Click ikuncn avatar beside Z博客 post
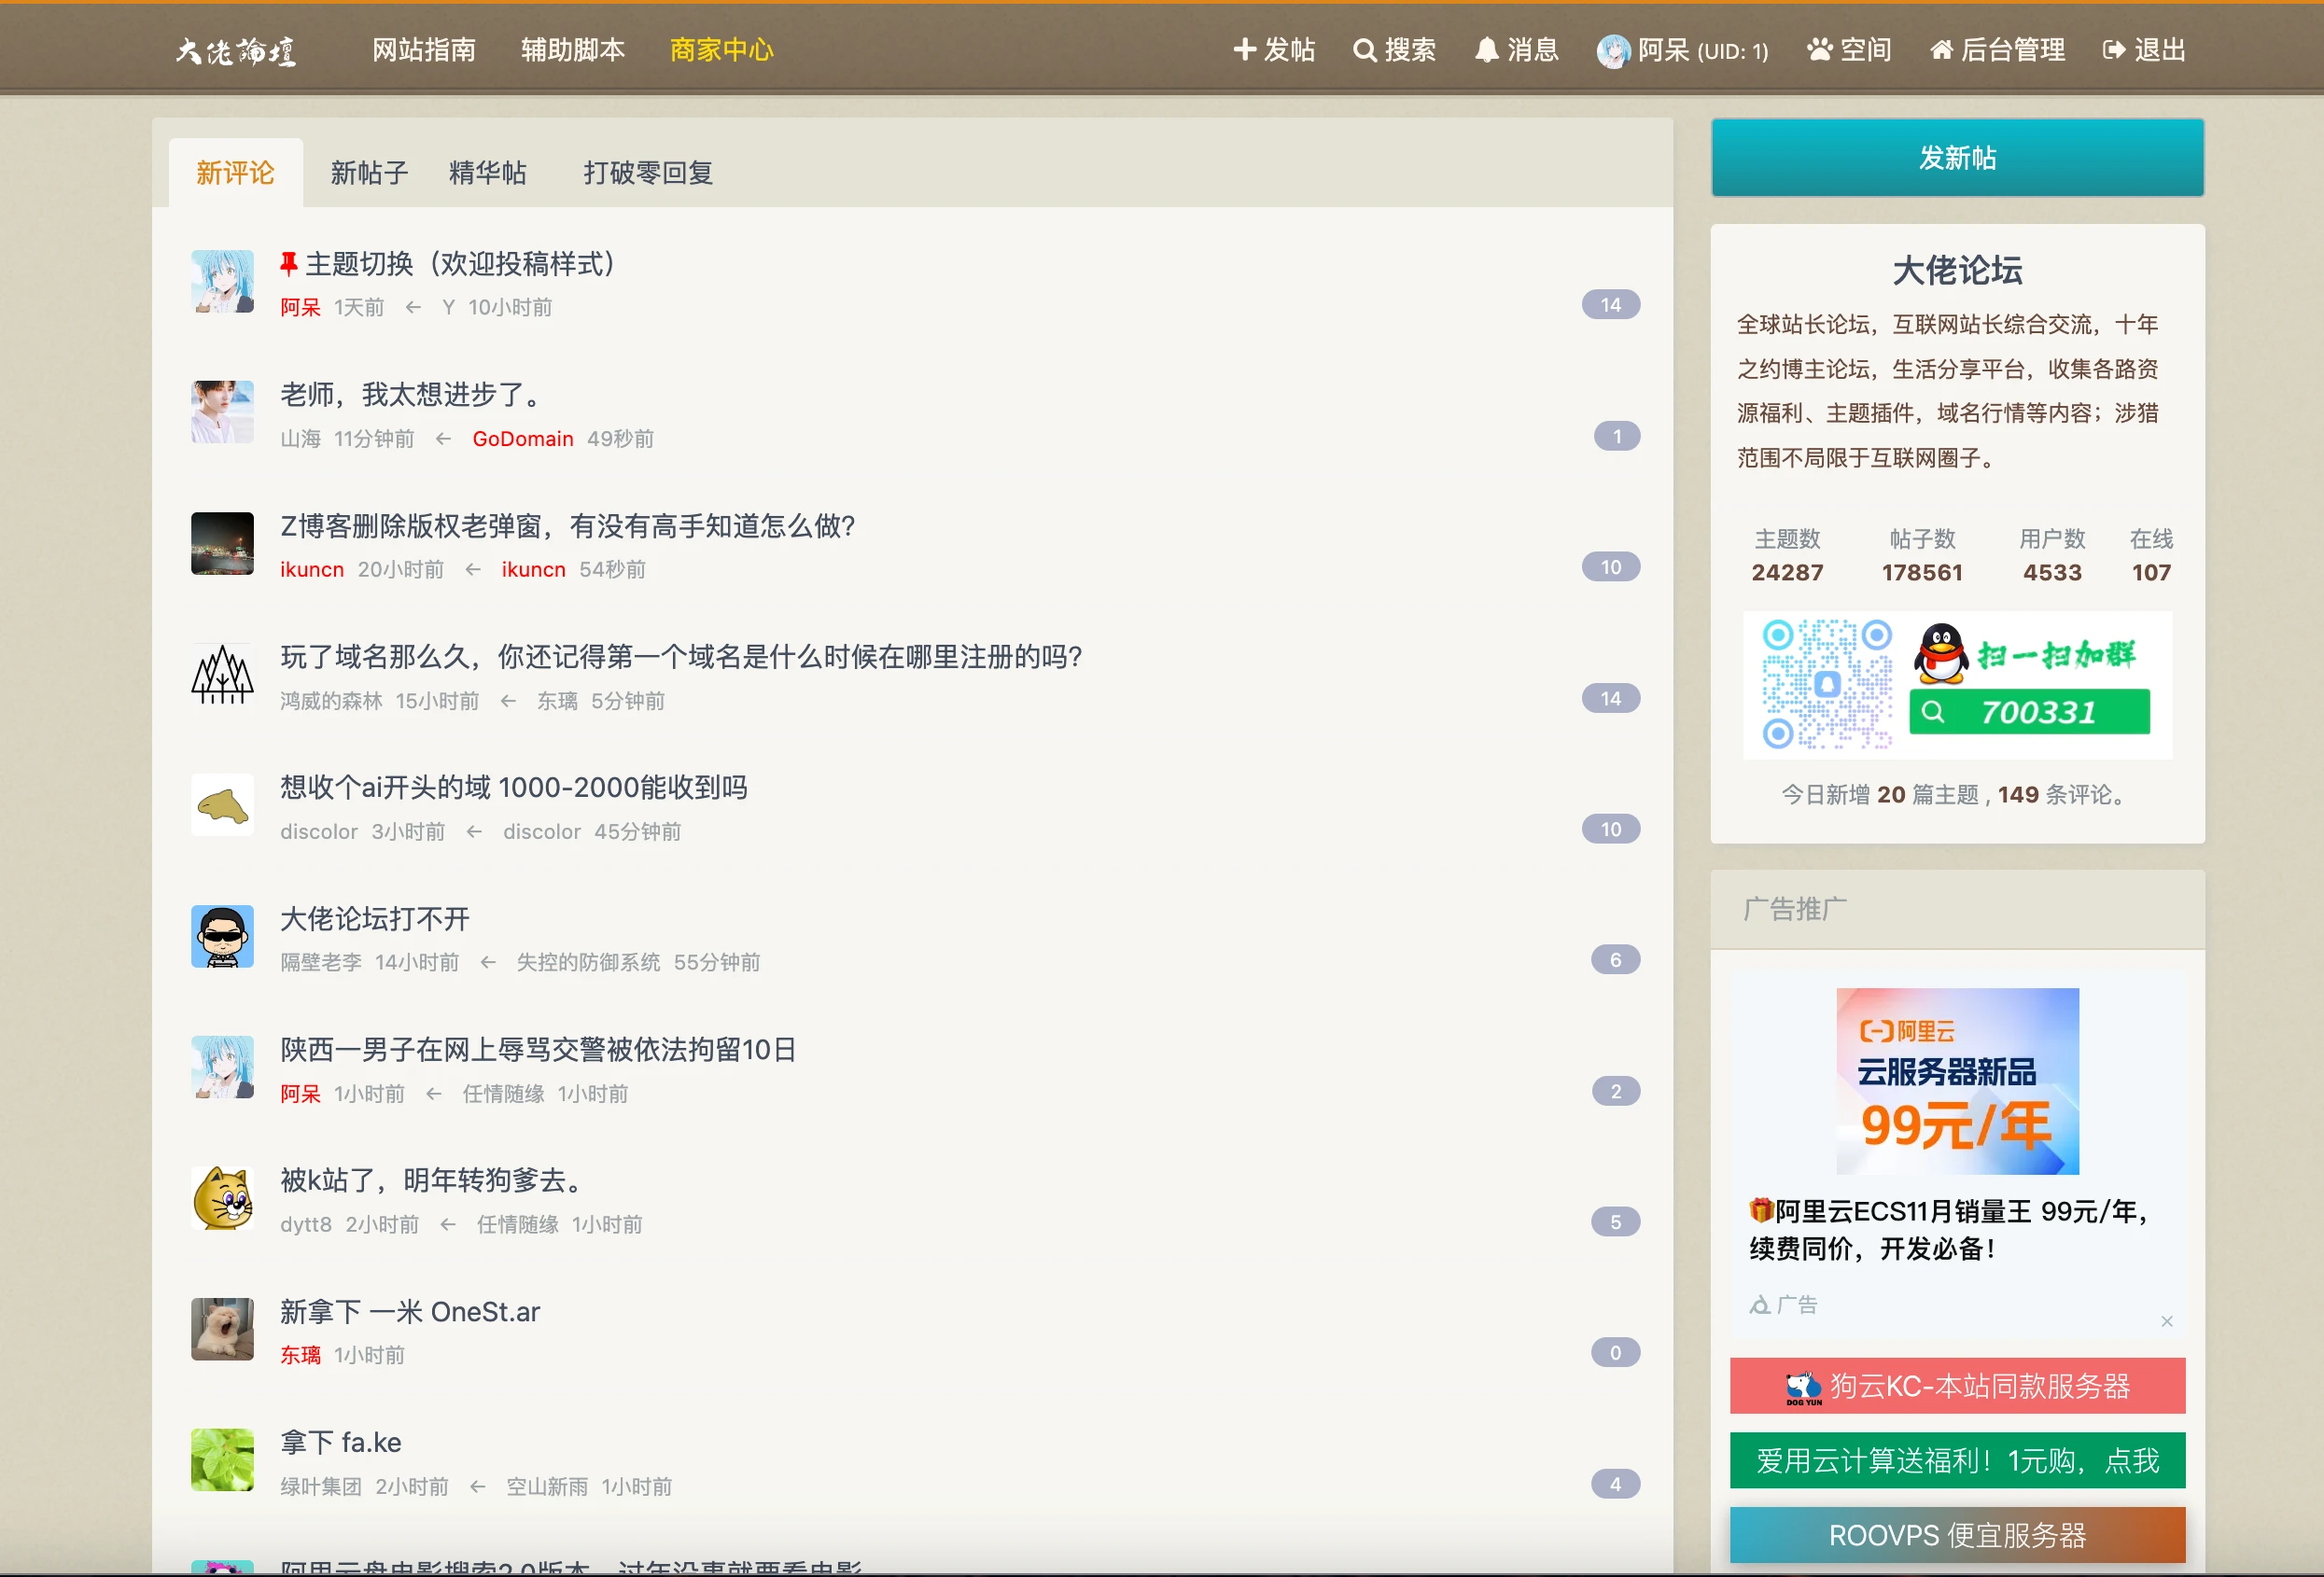 222,543
